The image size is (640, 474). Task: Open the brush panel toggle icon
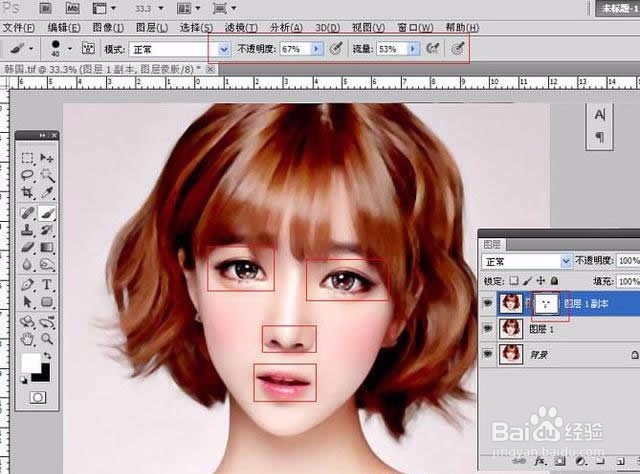tap(88, 49)
